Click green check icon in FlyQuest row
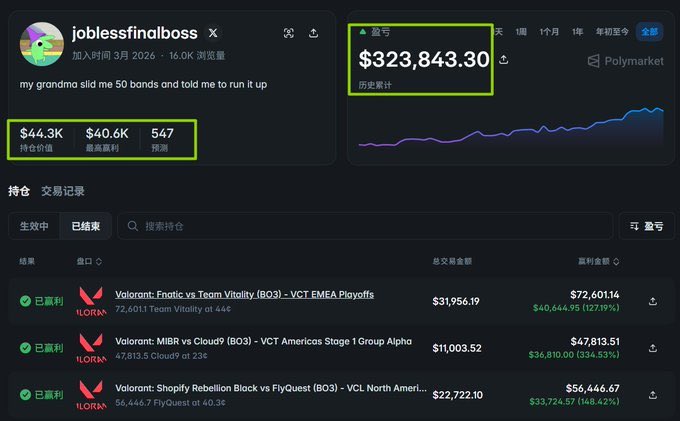This screenshot has width=680, height=421. (25, 395)
